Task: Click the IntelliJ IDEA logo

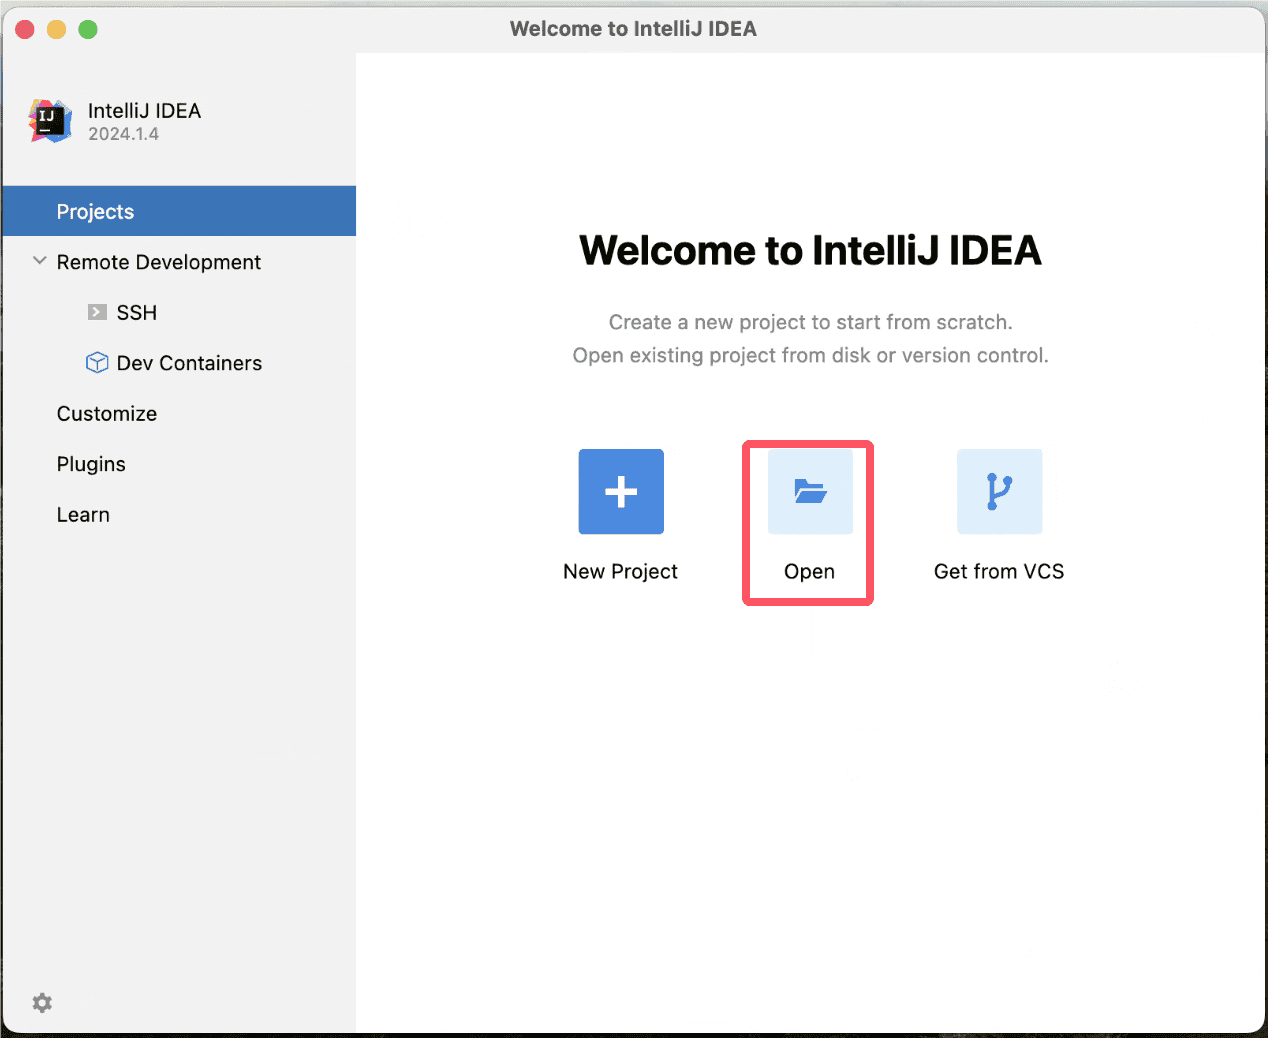Action: point(50,121)
